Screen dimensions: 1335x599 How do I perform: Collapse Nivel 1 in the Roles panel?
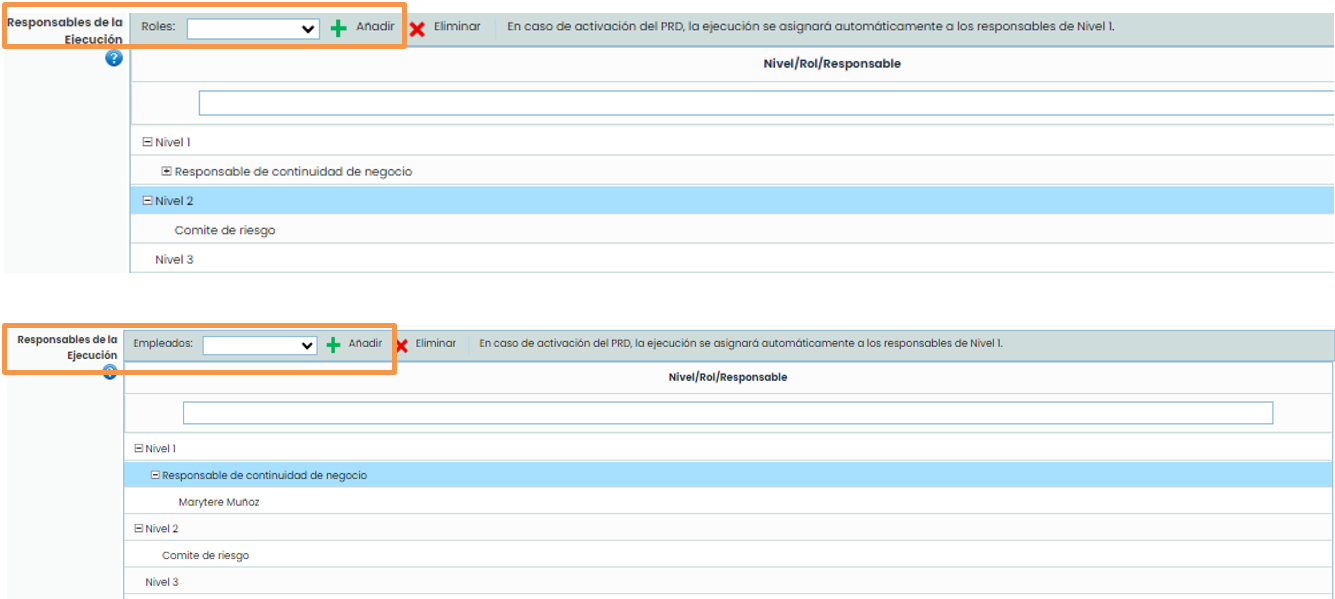point(147,142)
